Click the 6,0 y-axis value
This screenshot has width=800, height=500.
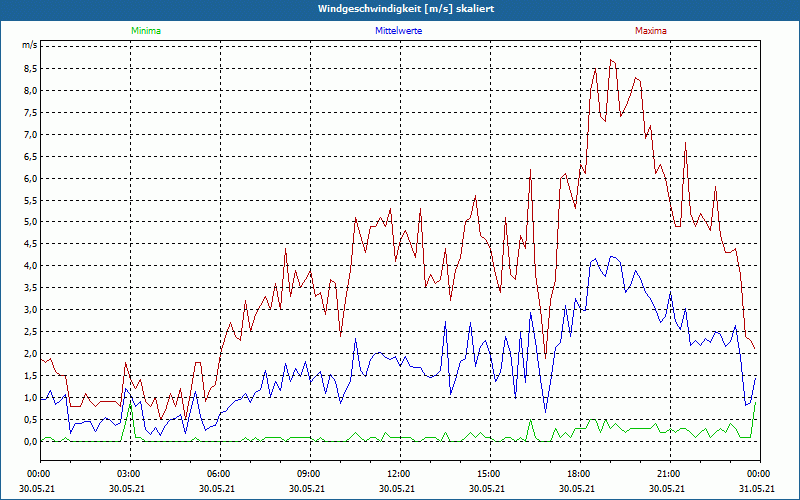tap(30, 179)
